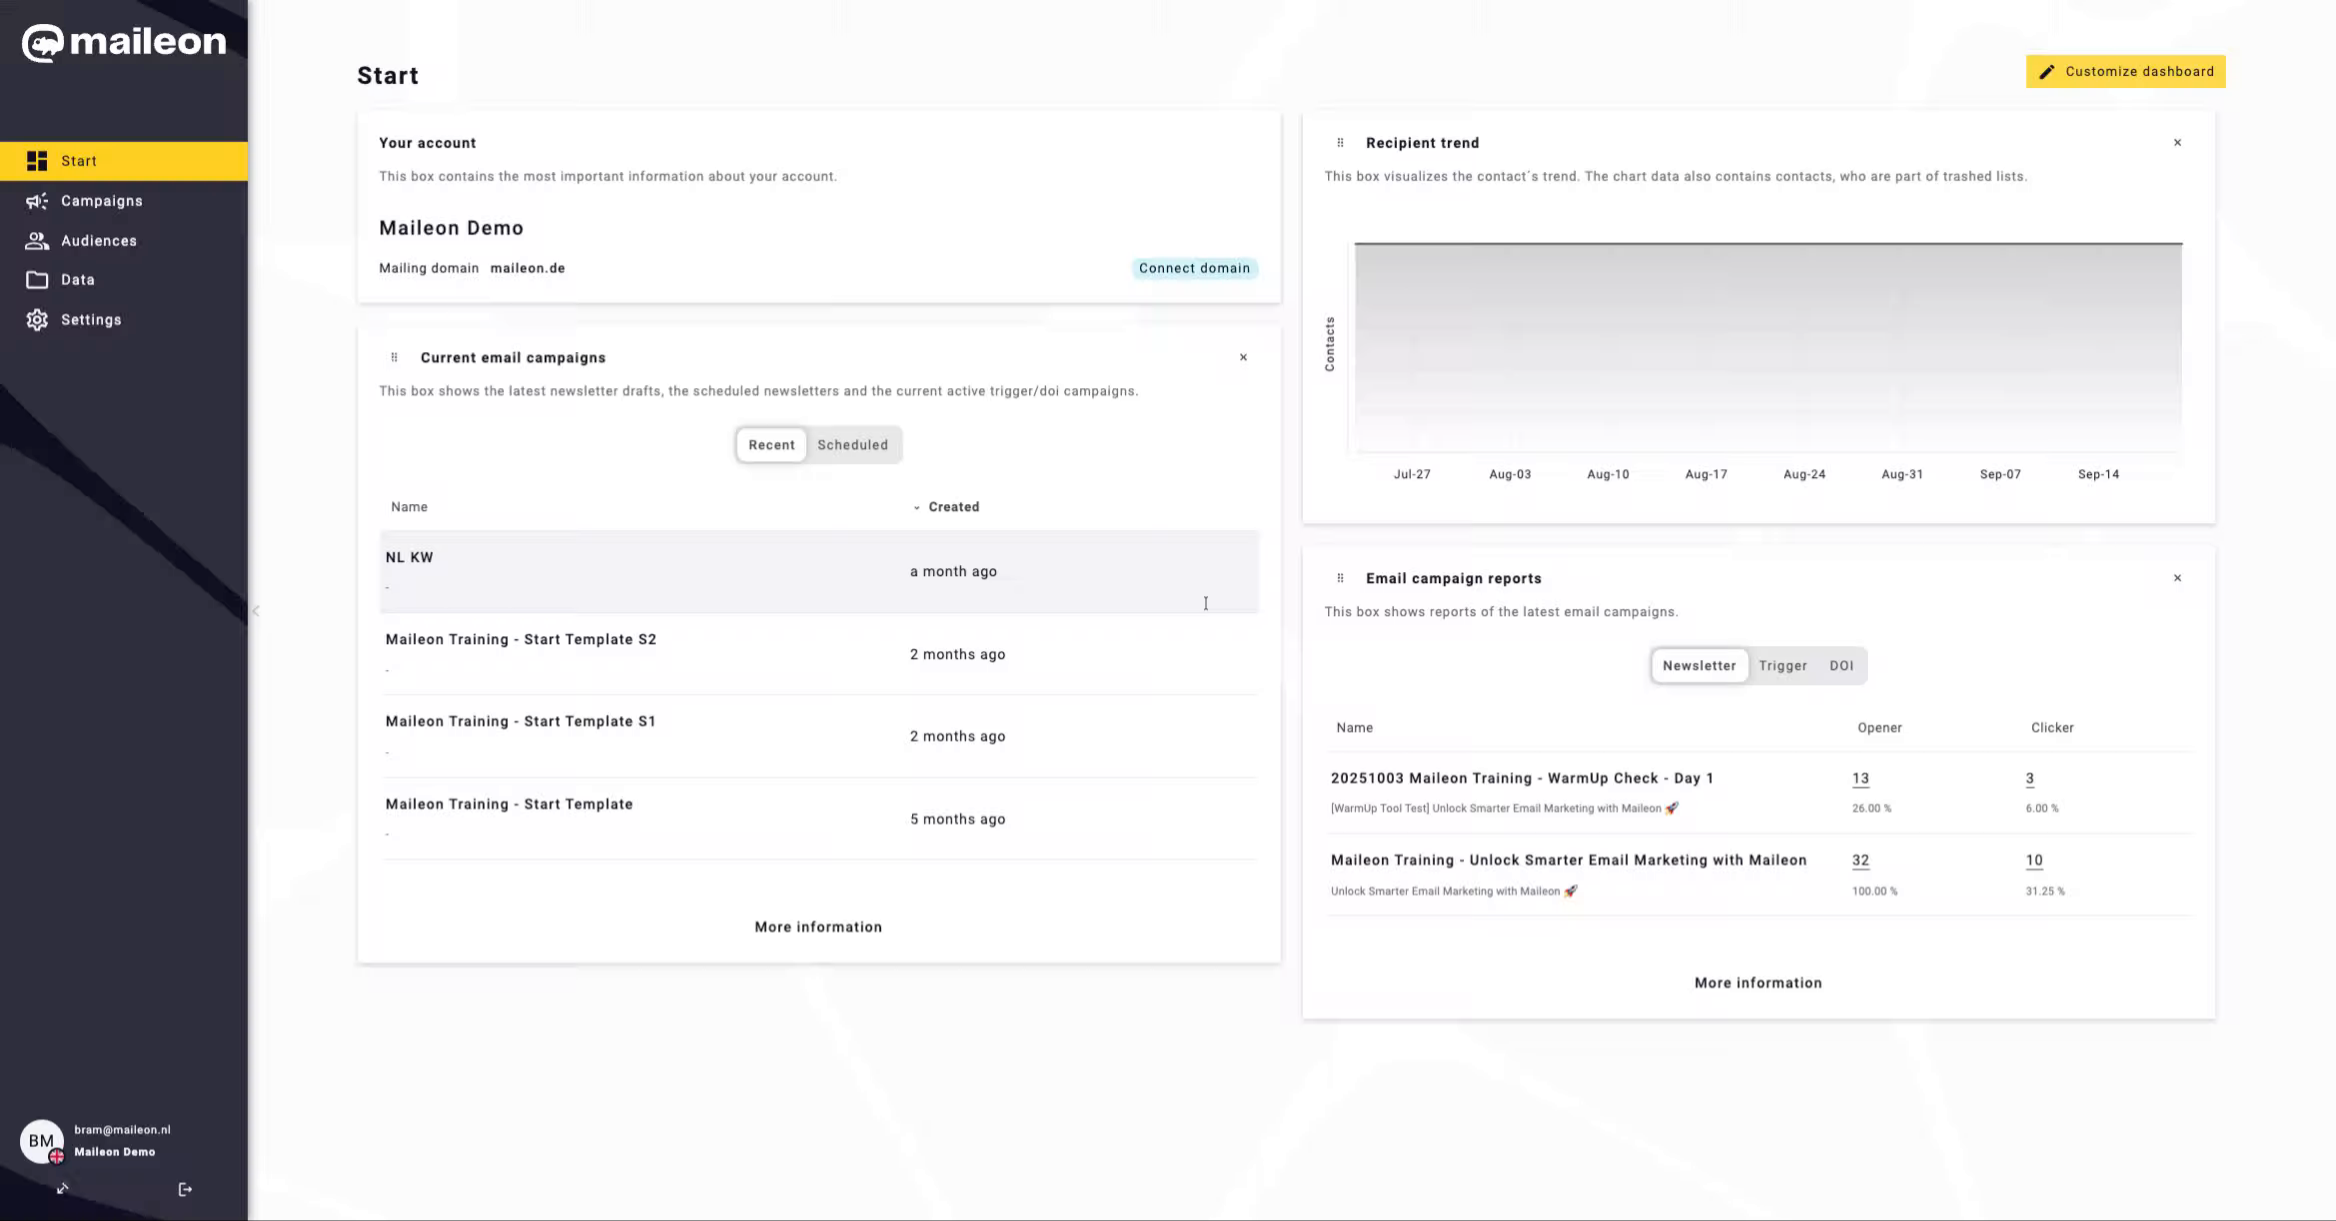
Task: Grab the Current email campaigns drag handle
Action: [x=394, y=357]
